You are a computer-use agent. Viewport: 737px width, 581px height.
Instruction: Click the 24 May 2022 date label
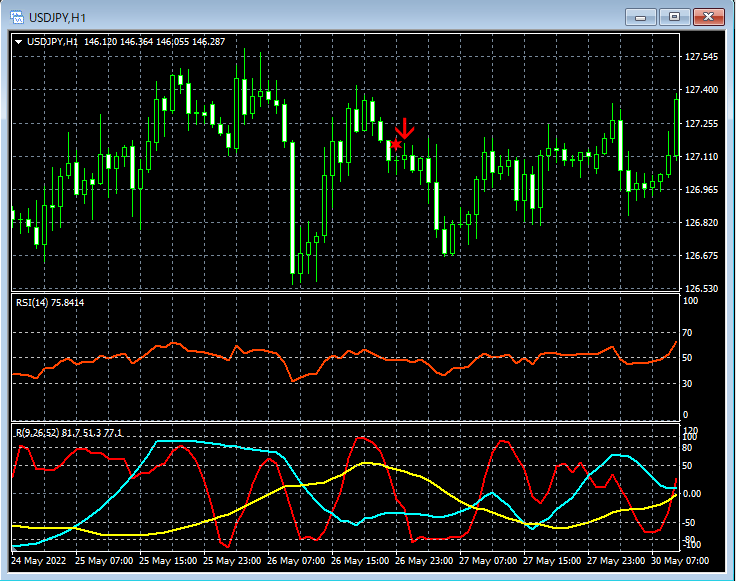(x=39, y=561)
